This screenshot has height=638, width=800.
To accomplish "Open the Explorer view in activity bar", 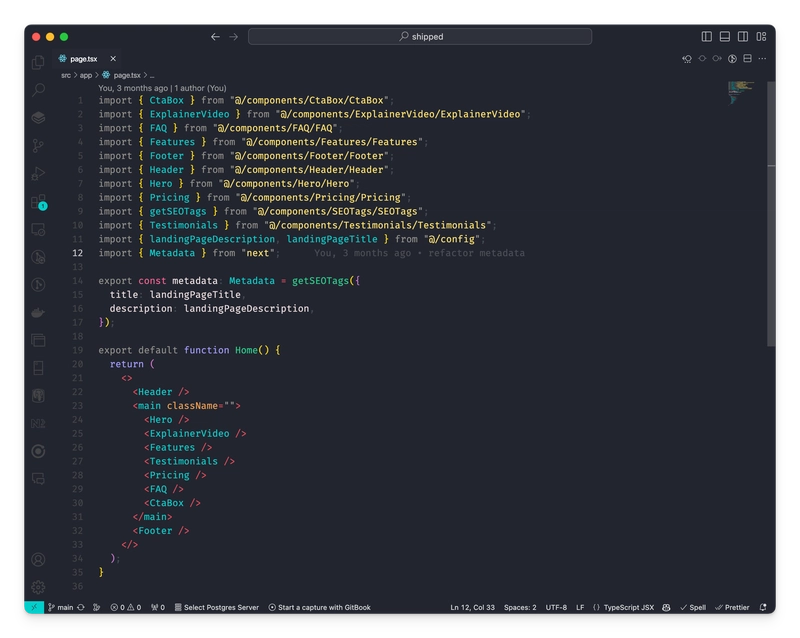I will 38,62.
